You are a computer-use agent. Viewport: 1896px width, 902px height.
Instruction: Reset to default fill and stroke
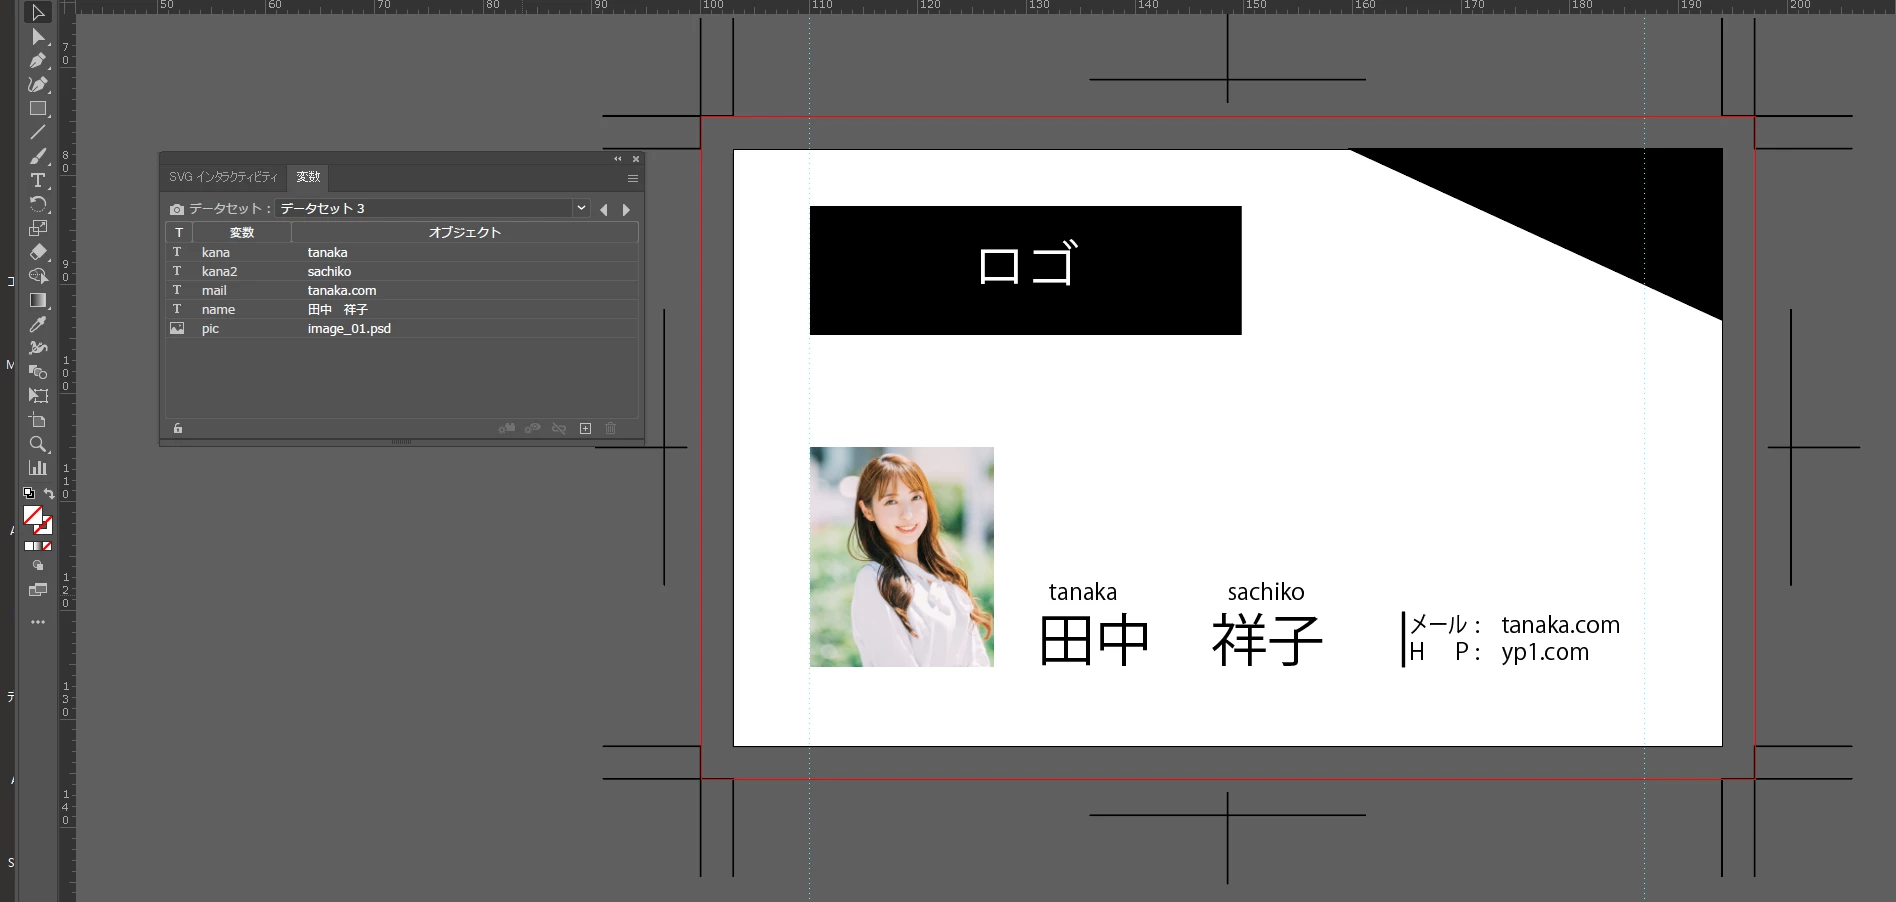[x=29, y=493]
